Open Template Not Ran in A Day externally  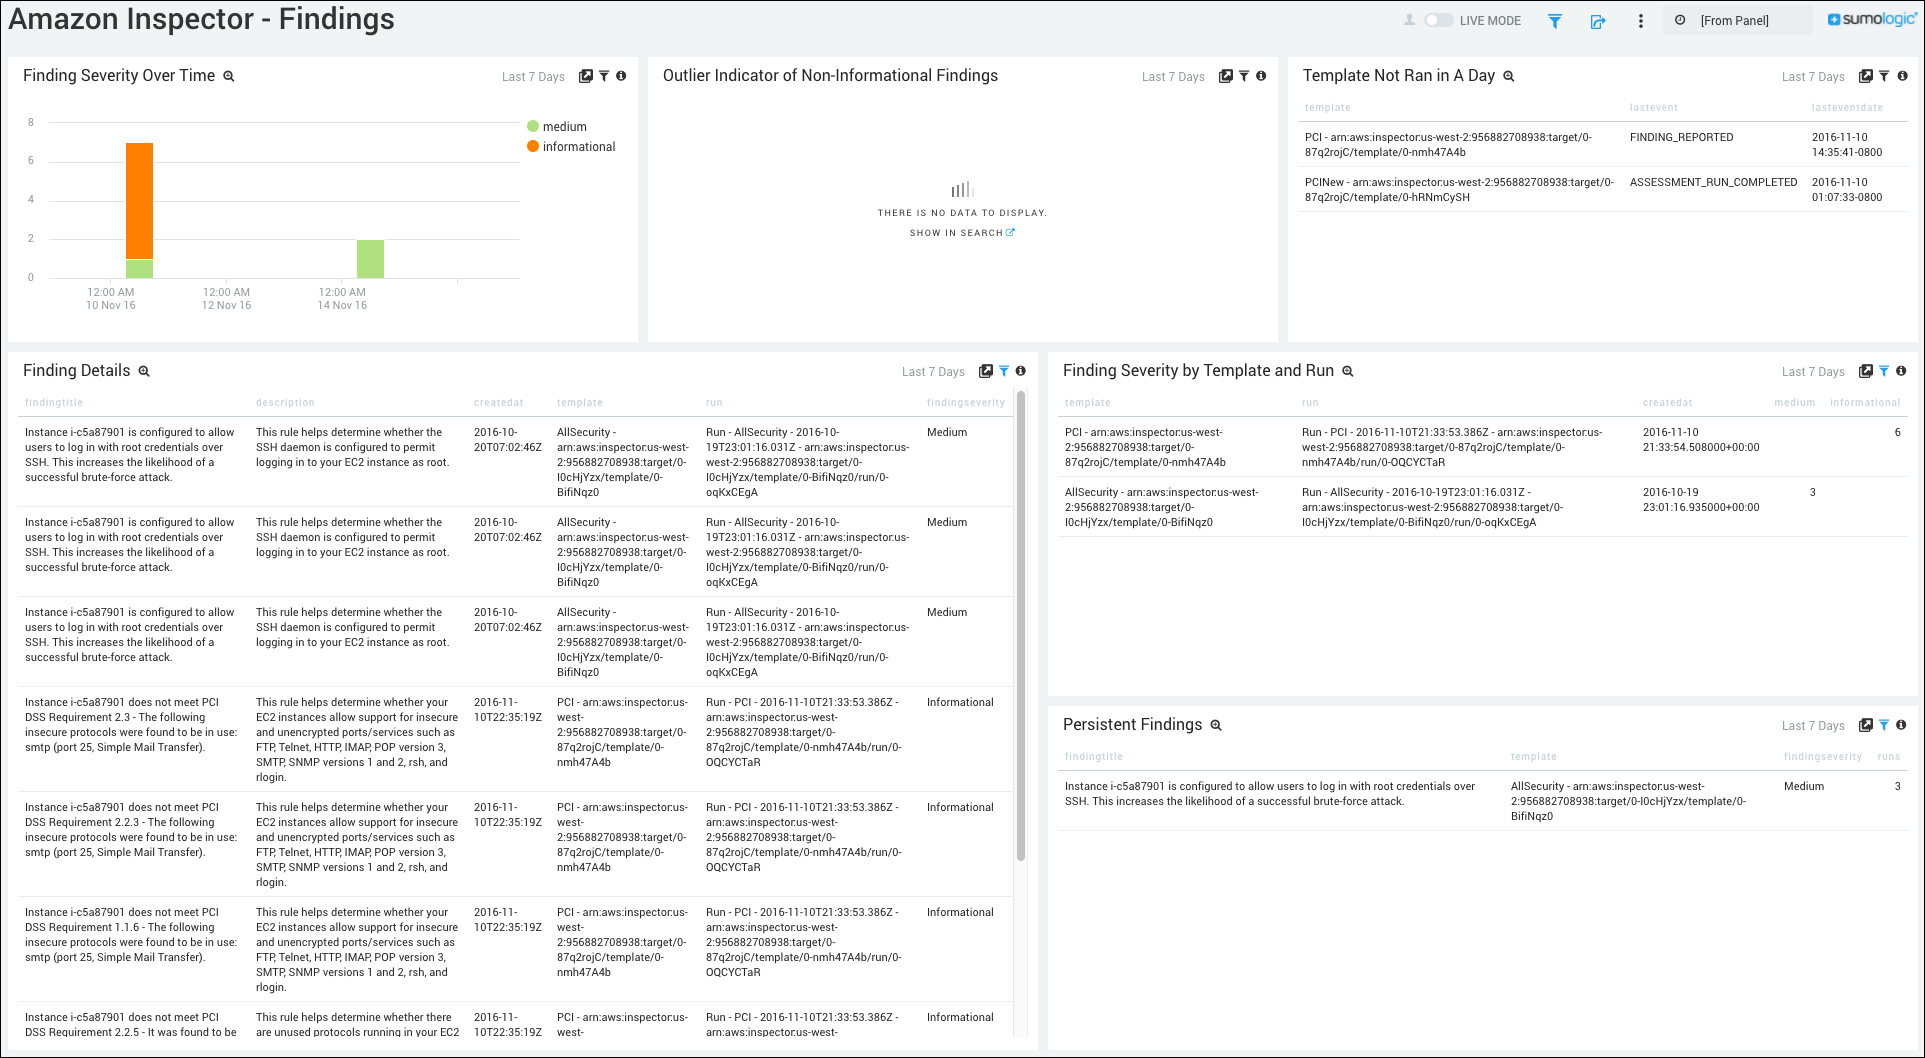click(1865, 76)
